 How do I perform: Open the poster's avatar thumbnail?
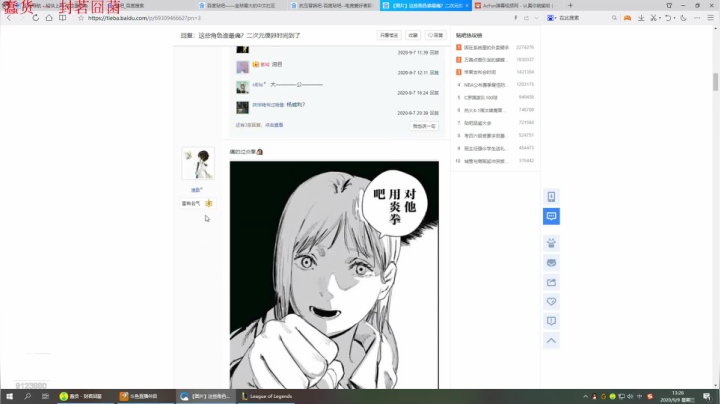pos(198,163)
